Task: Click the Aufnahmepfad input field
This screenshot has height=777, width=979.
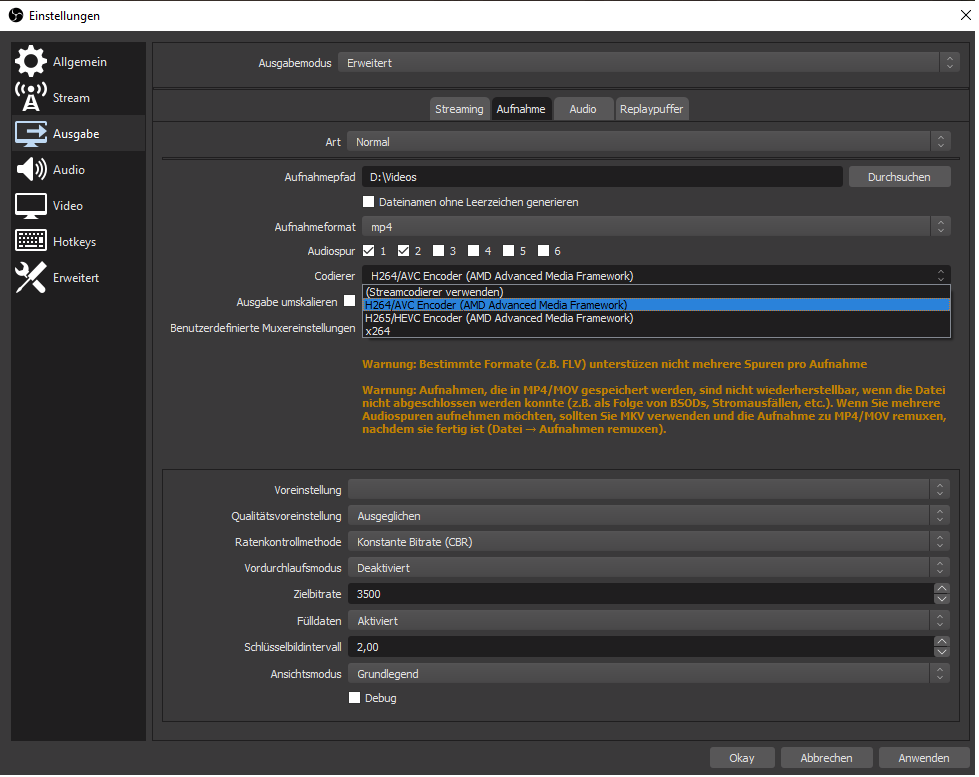Action: coord(602,177)
